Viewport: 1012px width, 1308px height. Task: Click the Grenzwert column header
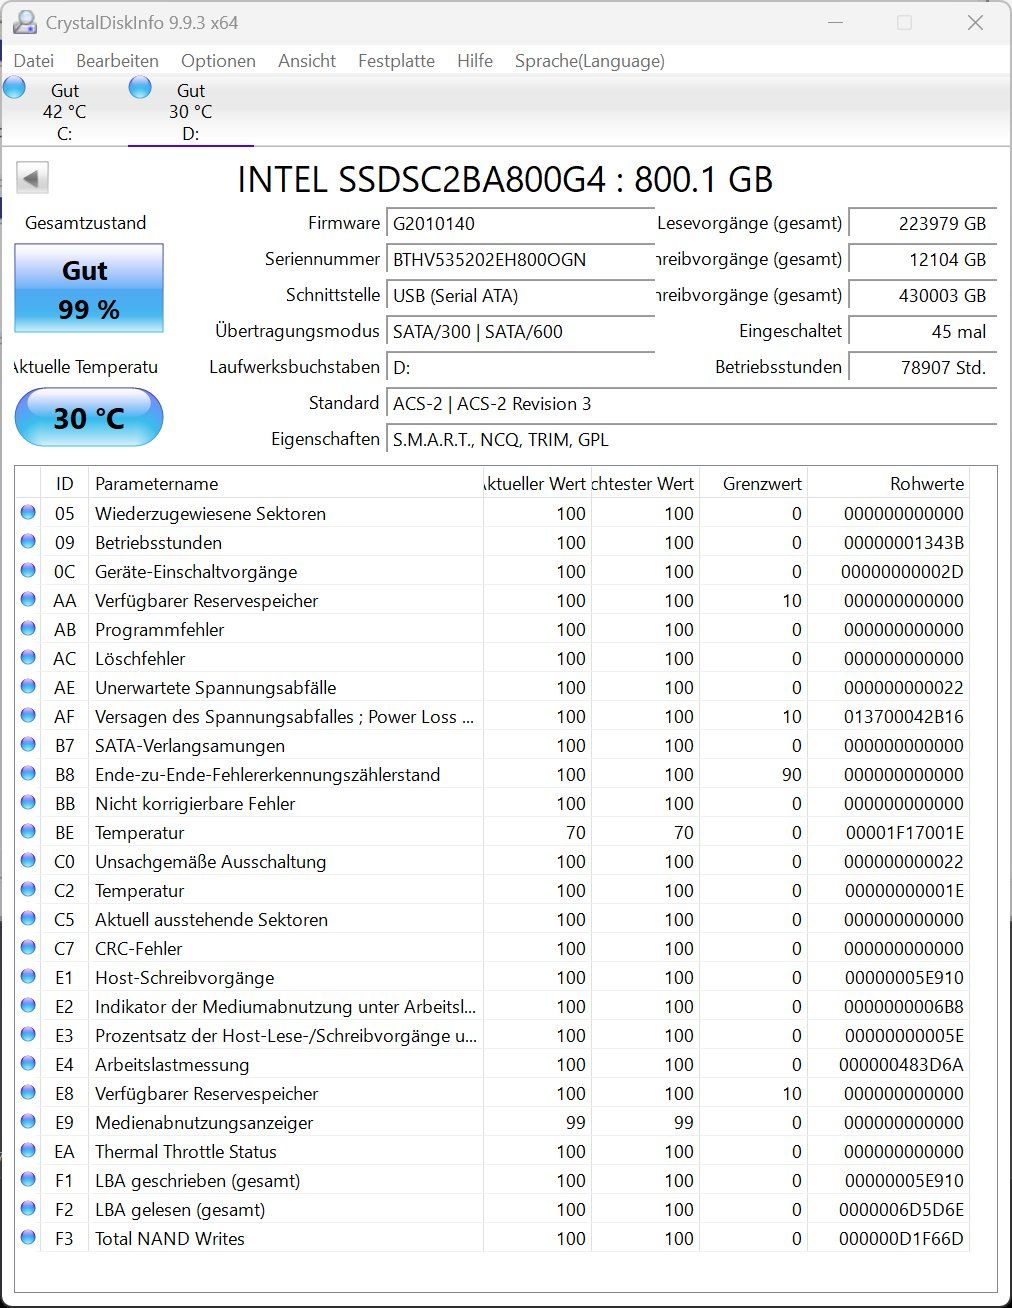pos(754,484)
